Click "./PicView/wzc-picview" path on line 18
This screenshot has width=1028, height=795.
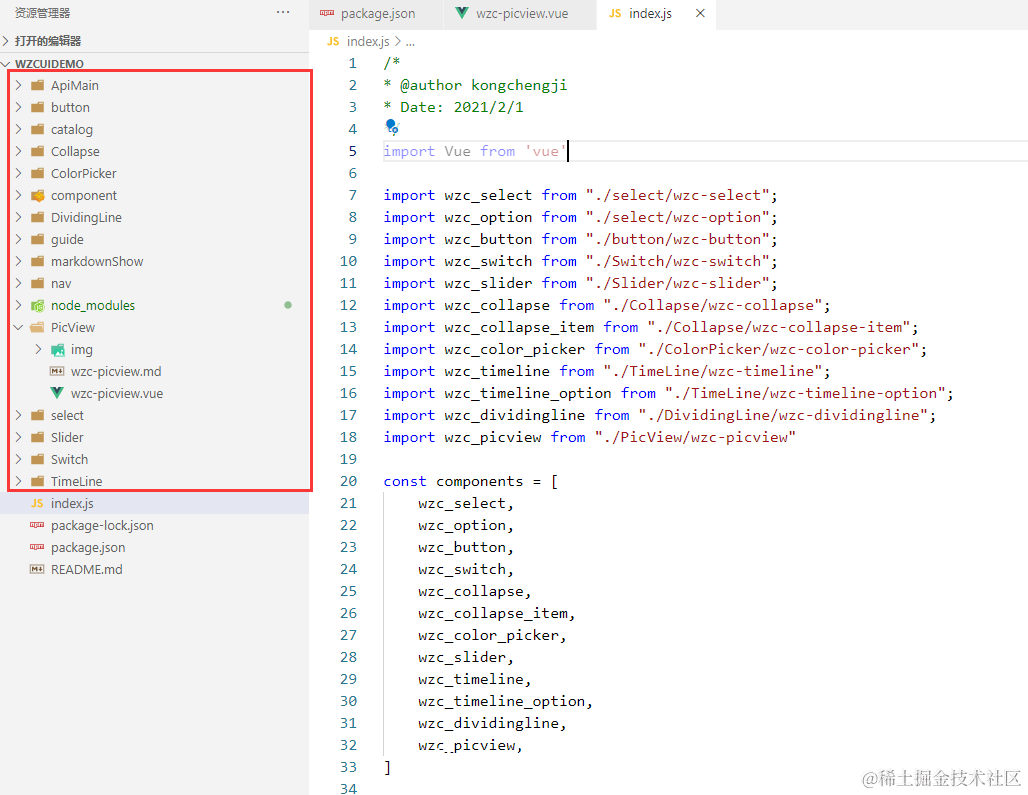(x=695, y=437)
